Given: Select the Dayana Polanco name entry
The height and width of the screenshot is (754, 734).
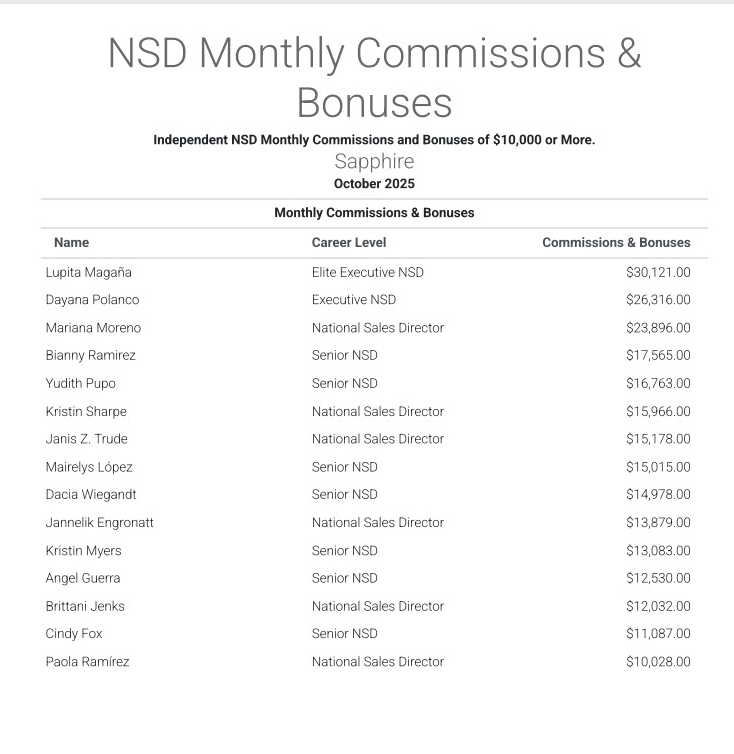Looking at the screenshot, I should pos(92,300).
